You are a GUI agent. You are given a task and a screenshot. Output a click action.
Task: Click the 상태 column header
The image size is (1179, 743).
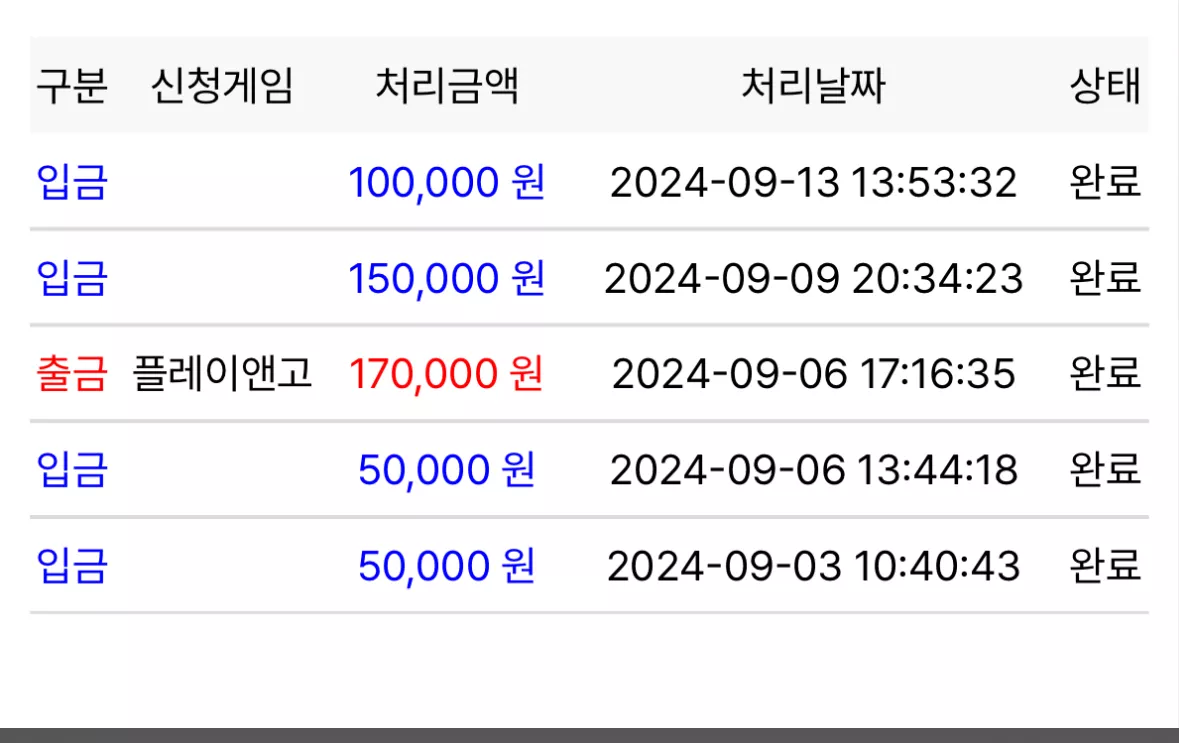click(x=1105, y=85)
